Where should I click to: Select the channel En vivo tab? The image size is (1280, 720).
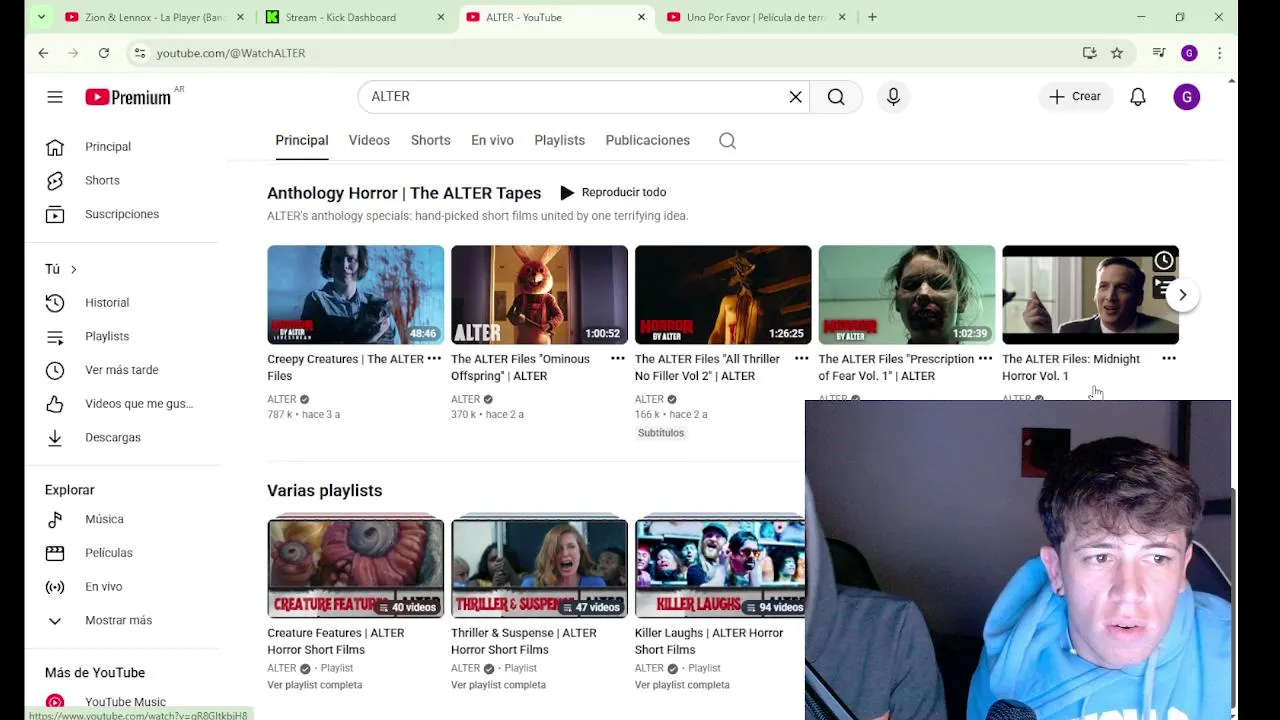[492, 141]
